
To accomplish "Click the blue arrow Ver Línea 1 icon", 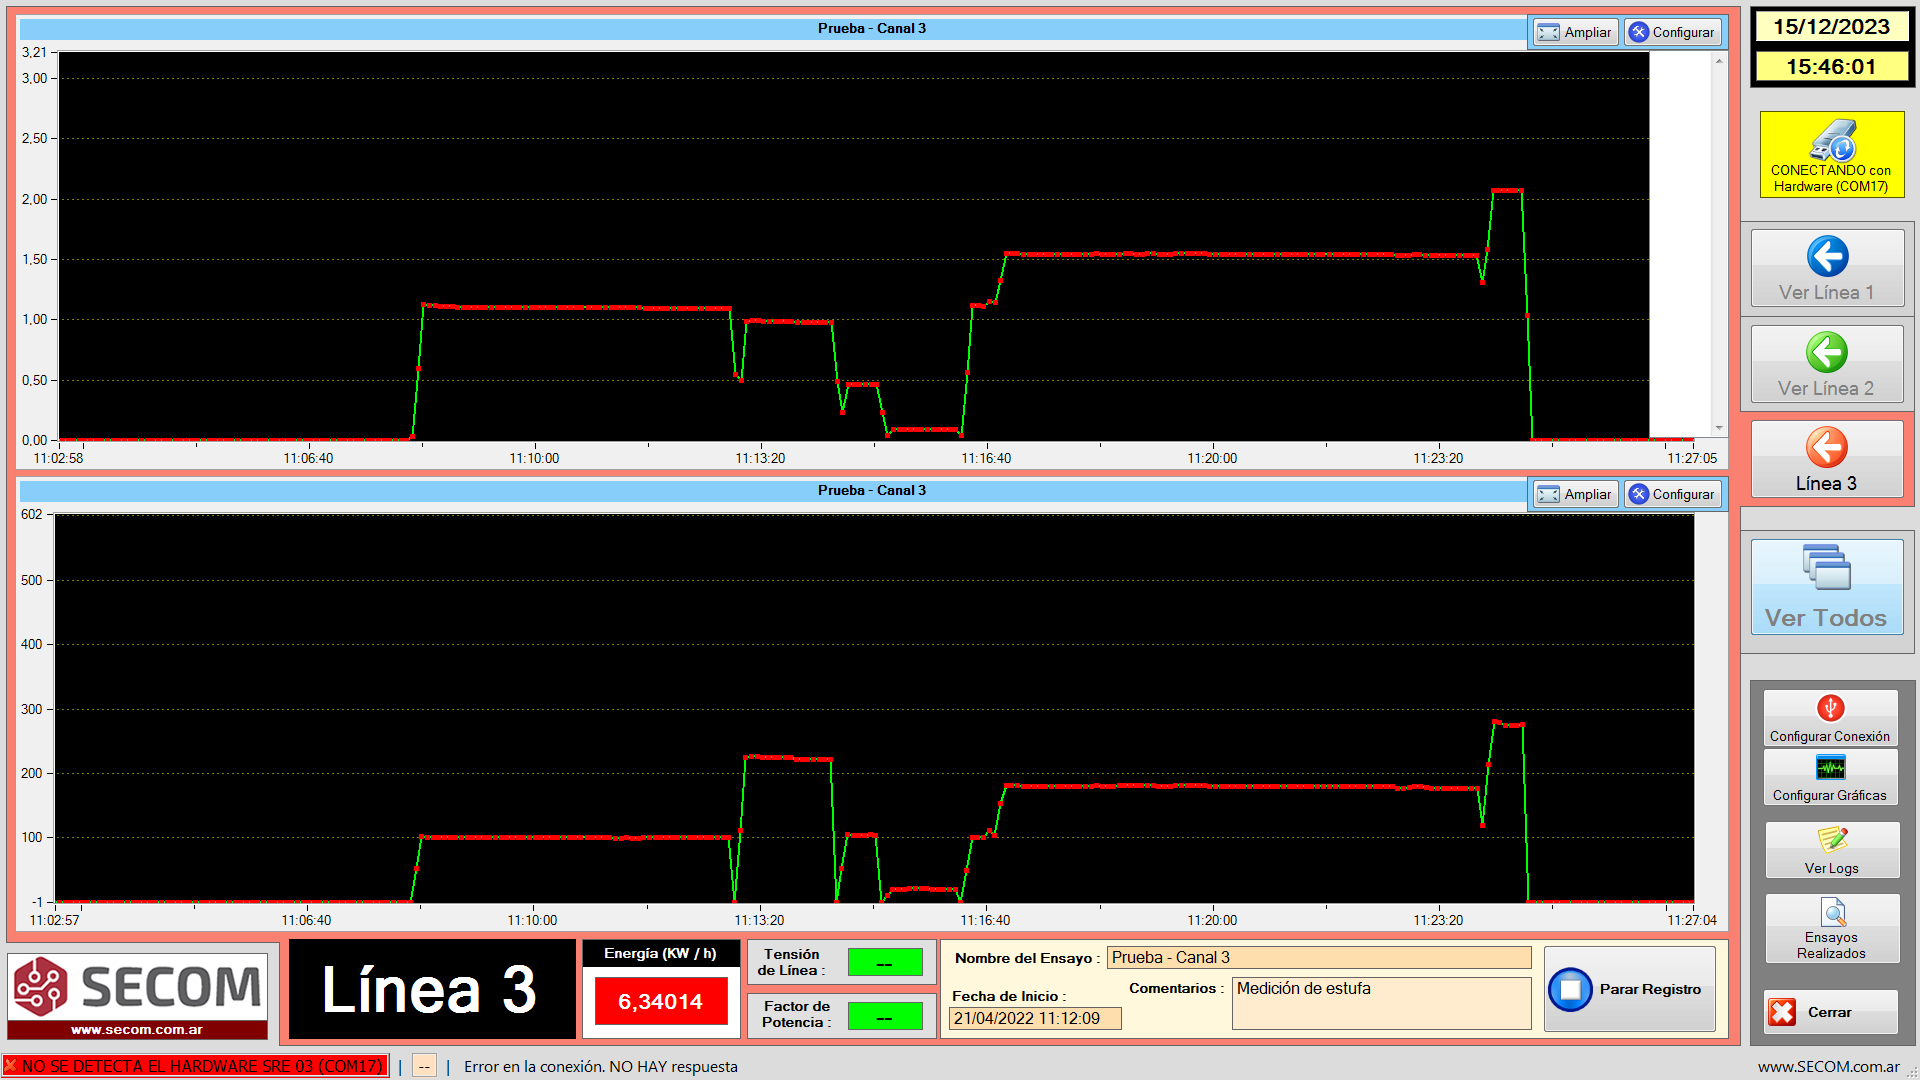I will coord(1827,257).
